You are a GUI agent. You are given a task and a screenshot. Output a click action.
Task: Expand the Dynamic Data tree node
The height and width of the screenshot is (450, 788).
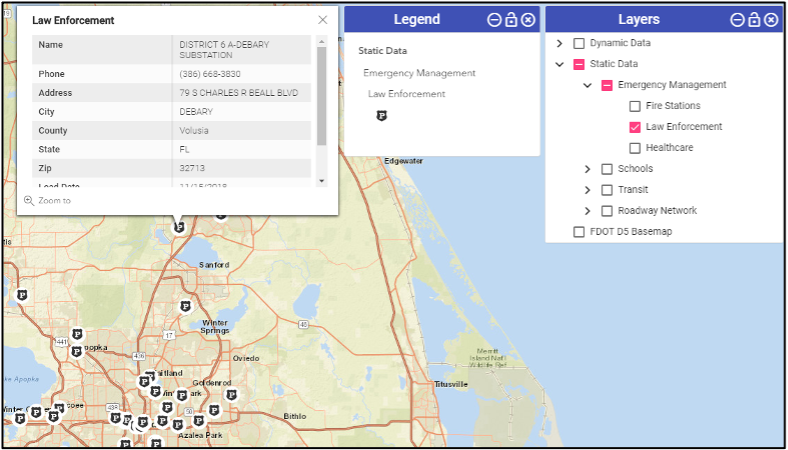pyautogui.click(x=559, y=44)
